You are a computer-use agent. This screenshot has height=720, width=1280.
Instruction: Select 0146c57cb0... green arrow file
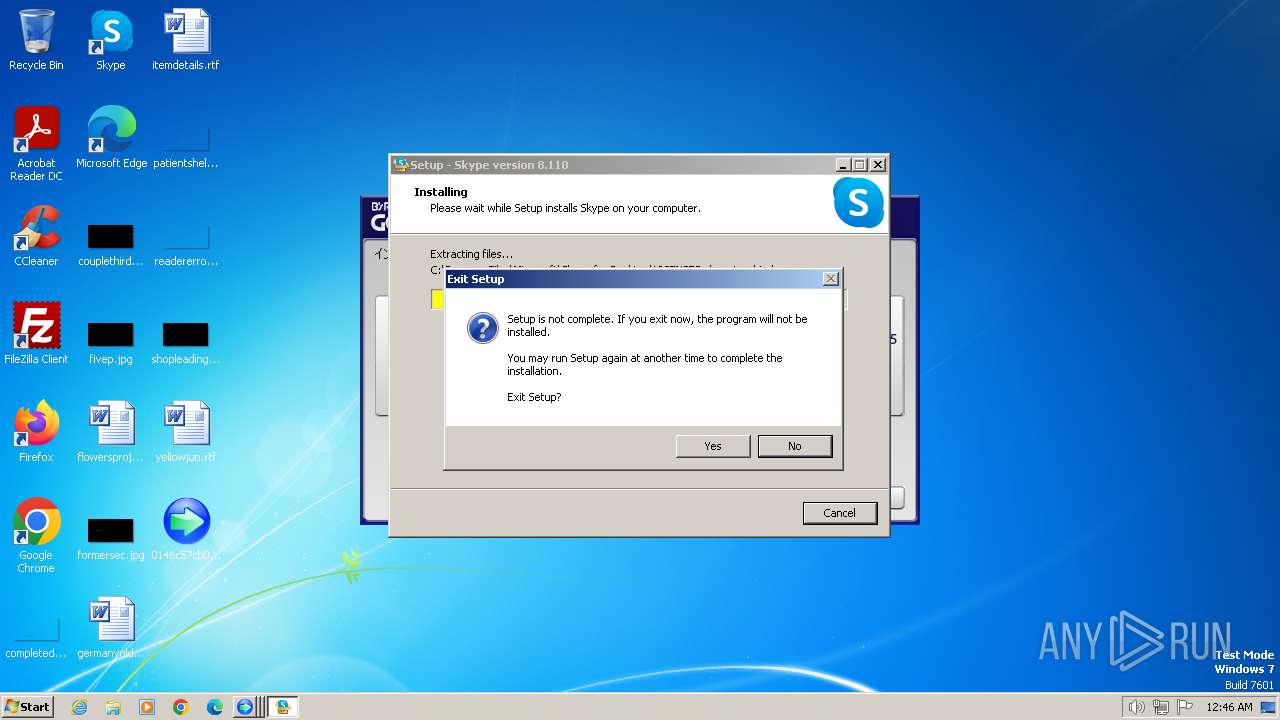(186, 531)
